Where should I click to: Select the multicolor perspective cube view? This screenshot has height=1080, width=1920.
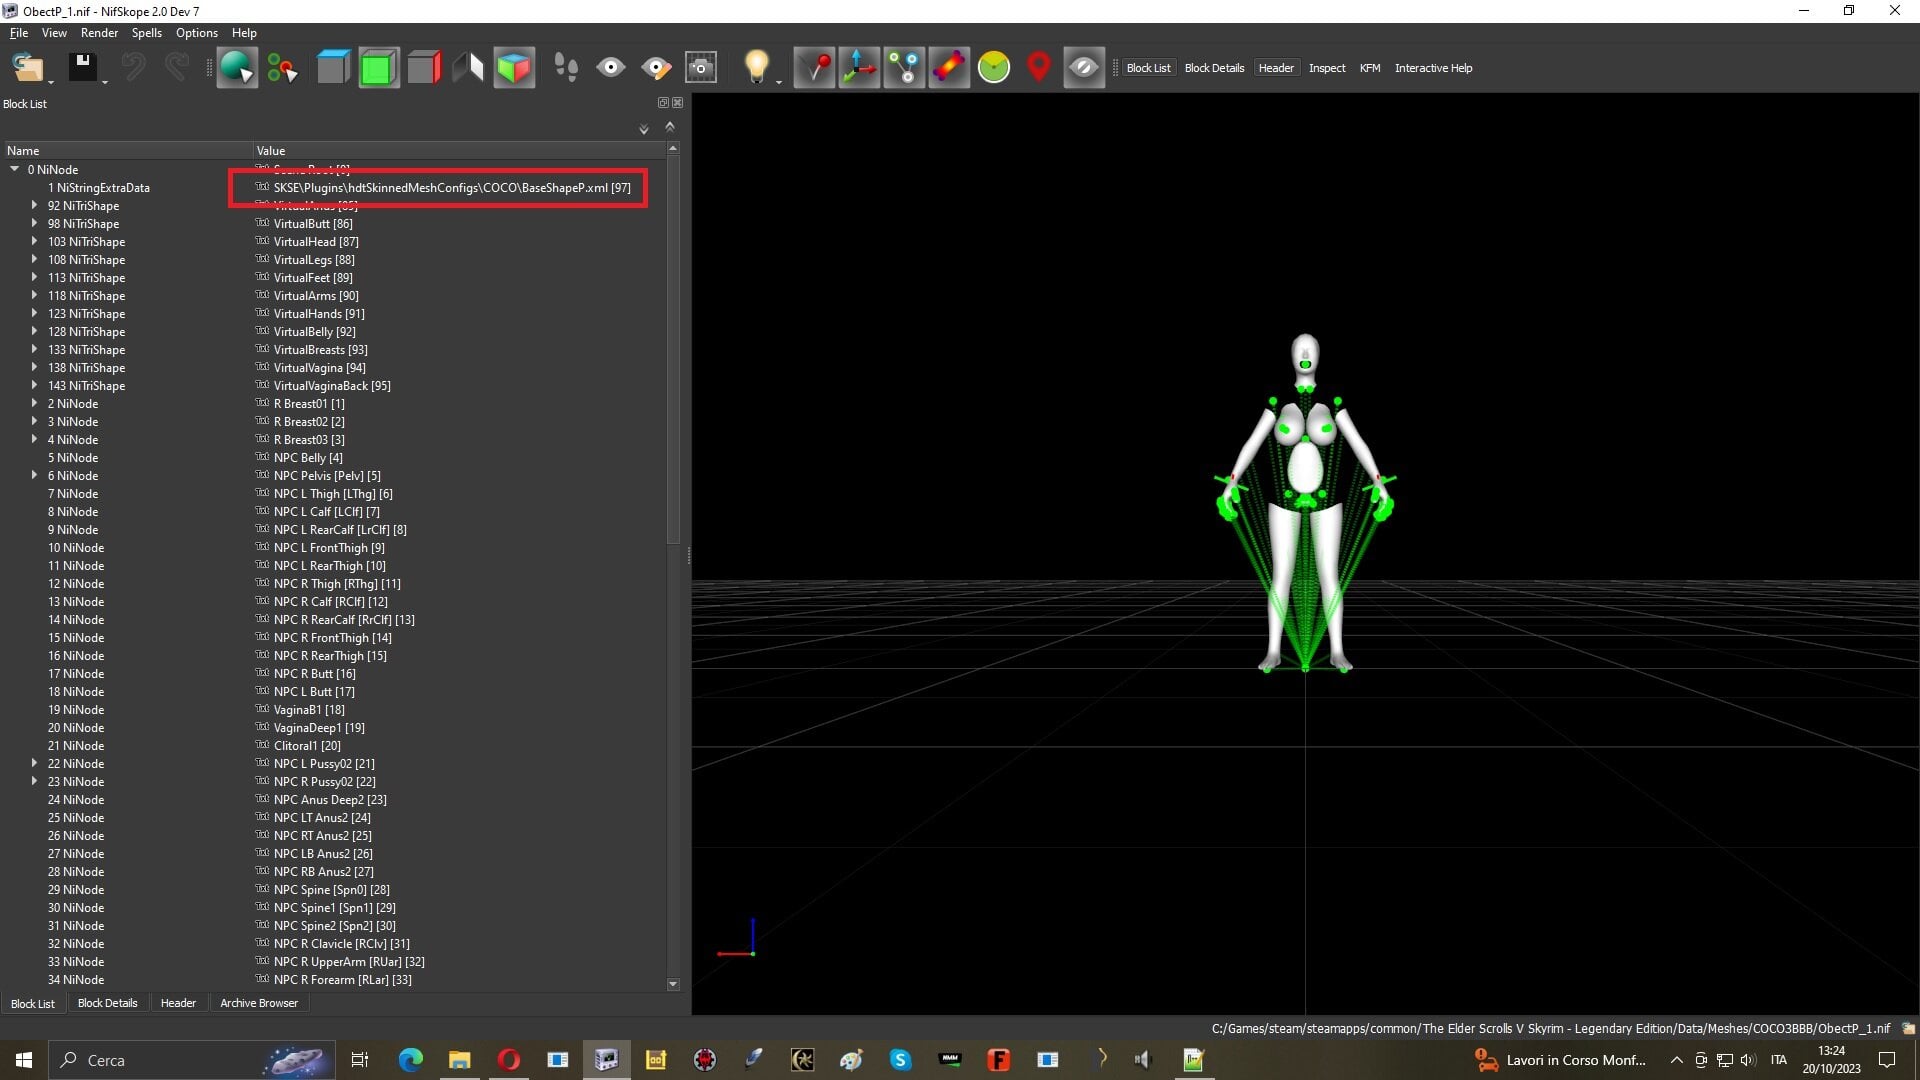click(x=514, y=68)
